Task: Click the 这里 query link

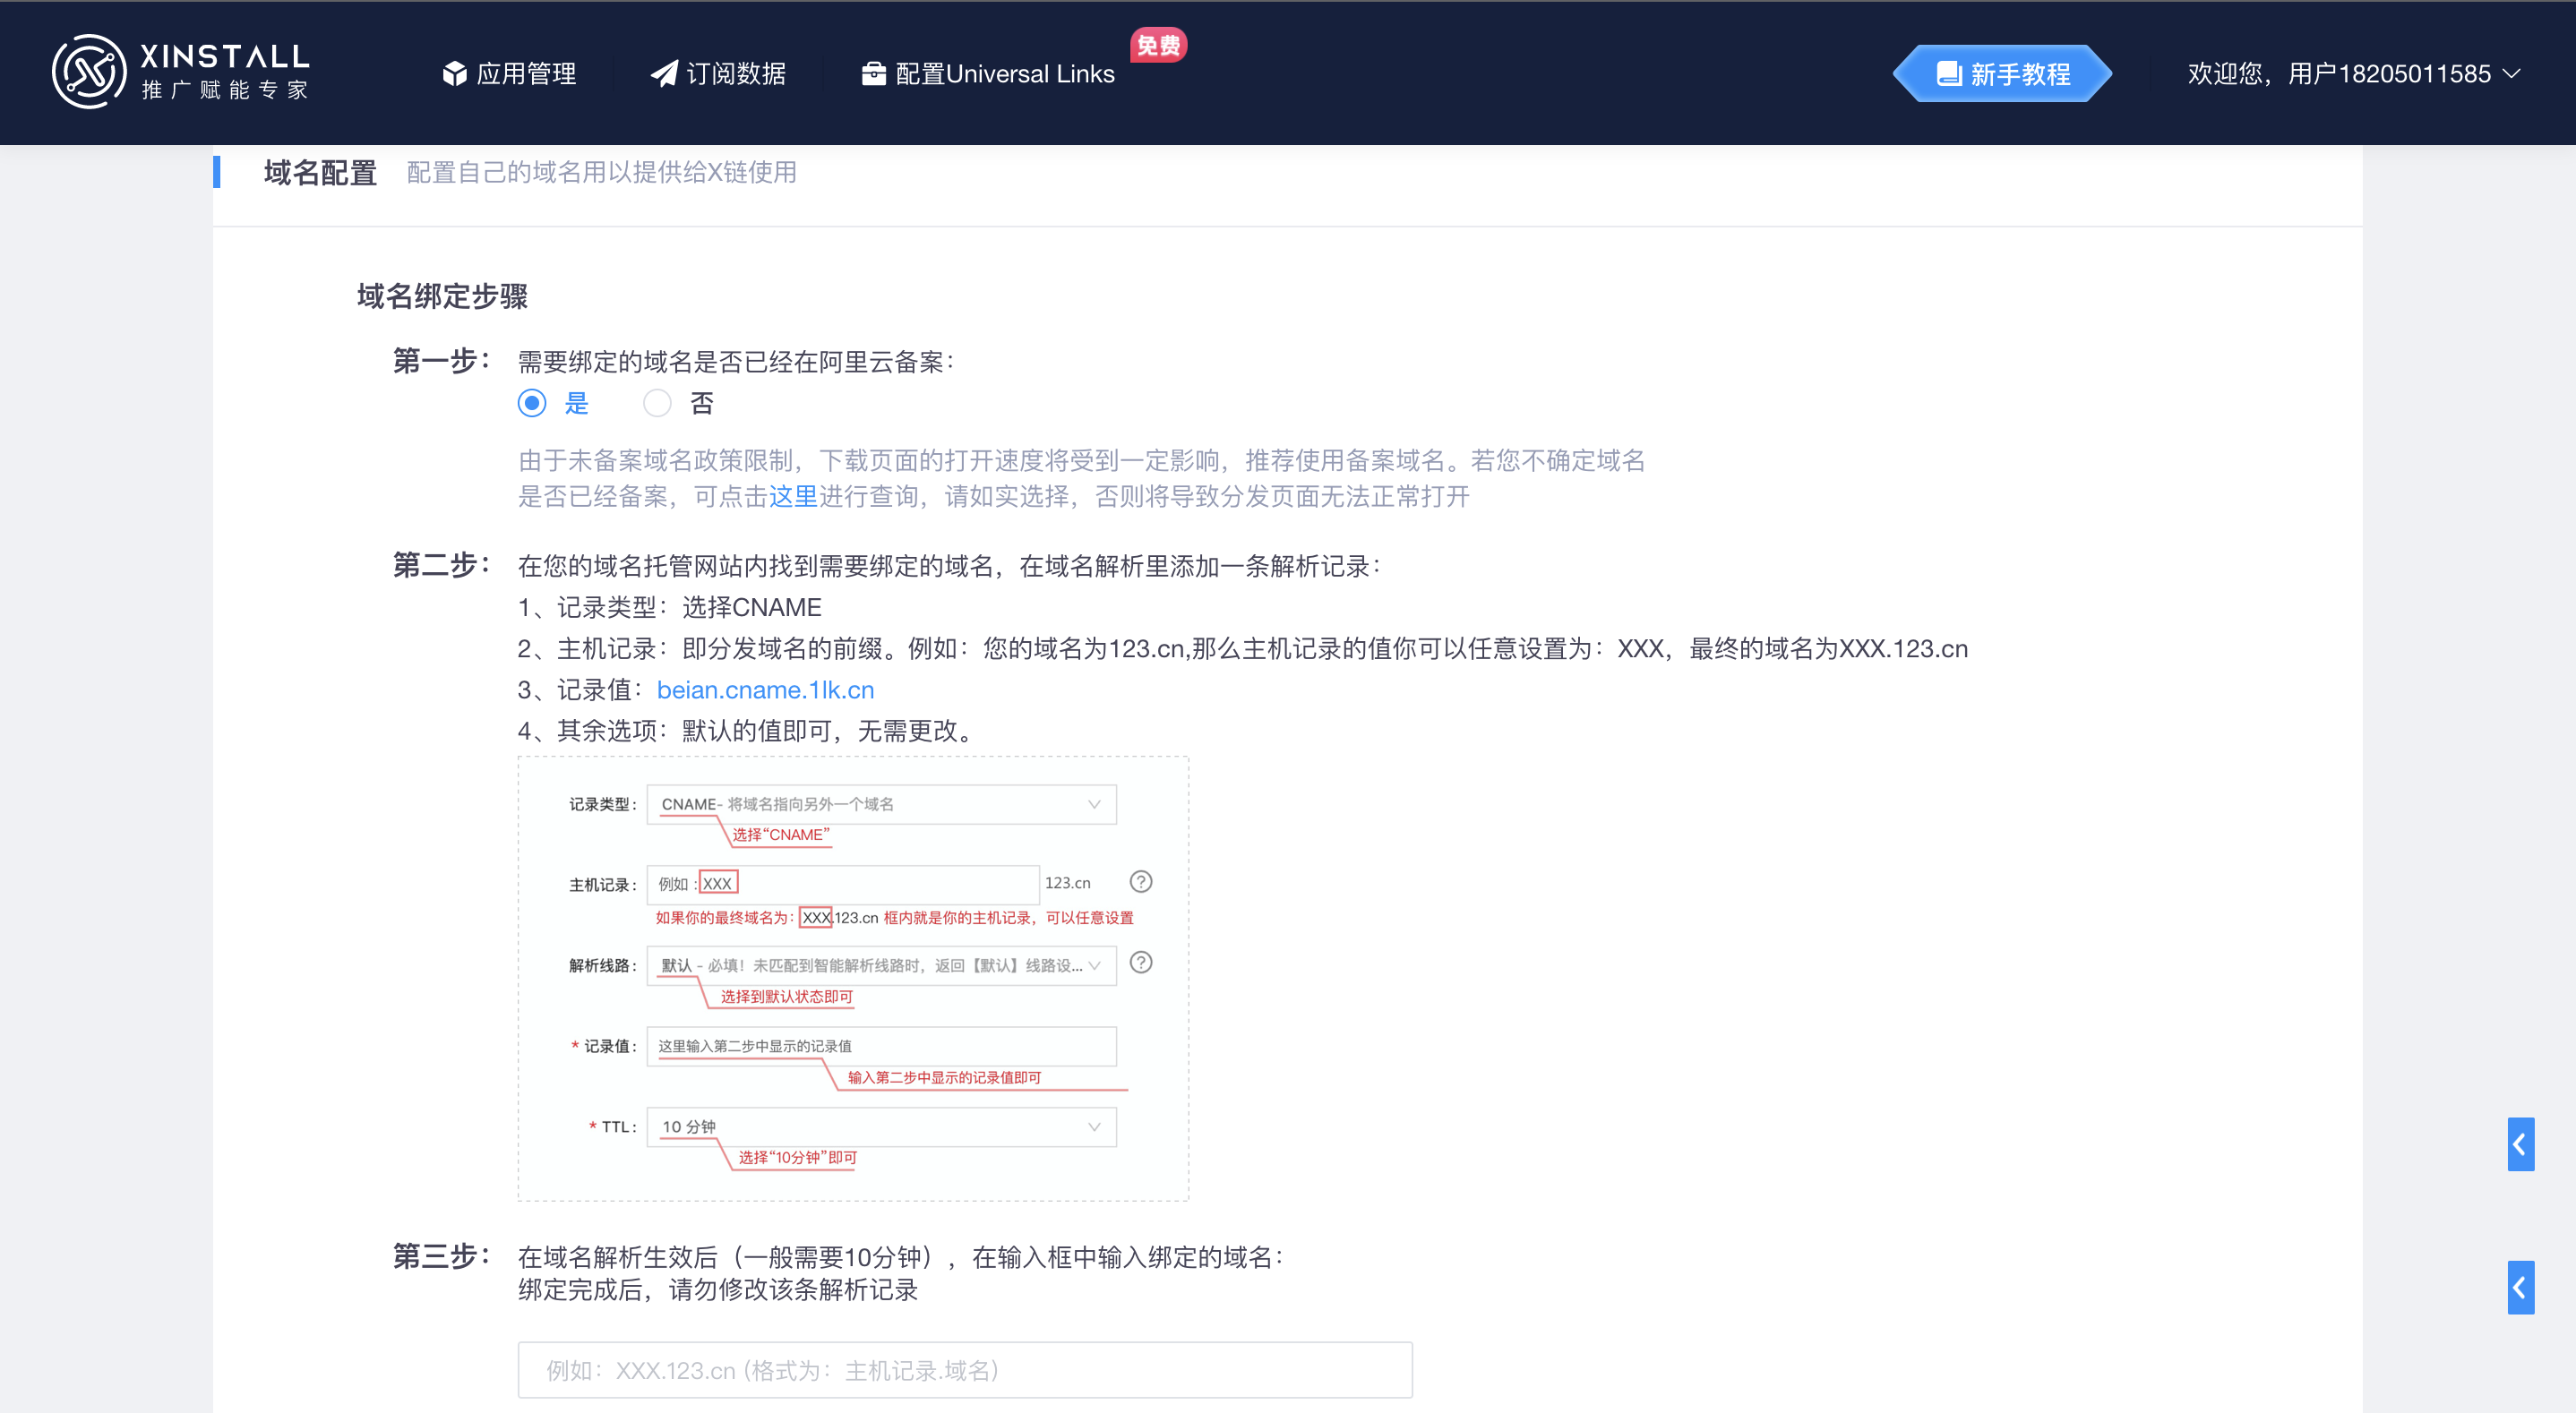Action: click(793, 497)
